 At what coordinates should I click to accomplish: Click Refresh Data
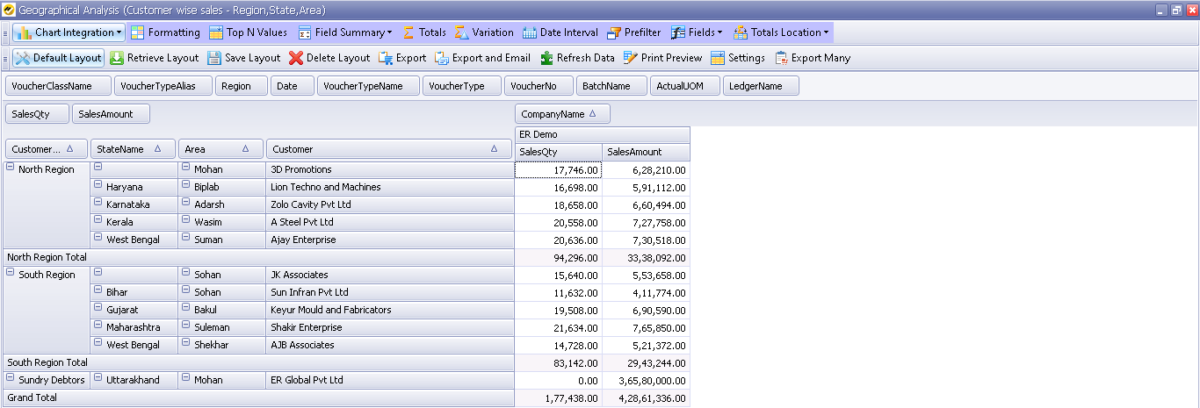tap(577, 58)
